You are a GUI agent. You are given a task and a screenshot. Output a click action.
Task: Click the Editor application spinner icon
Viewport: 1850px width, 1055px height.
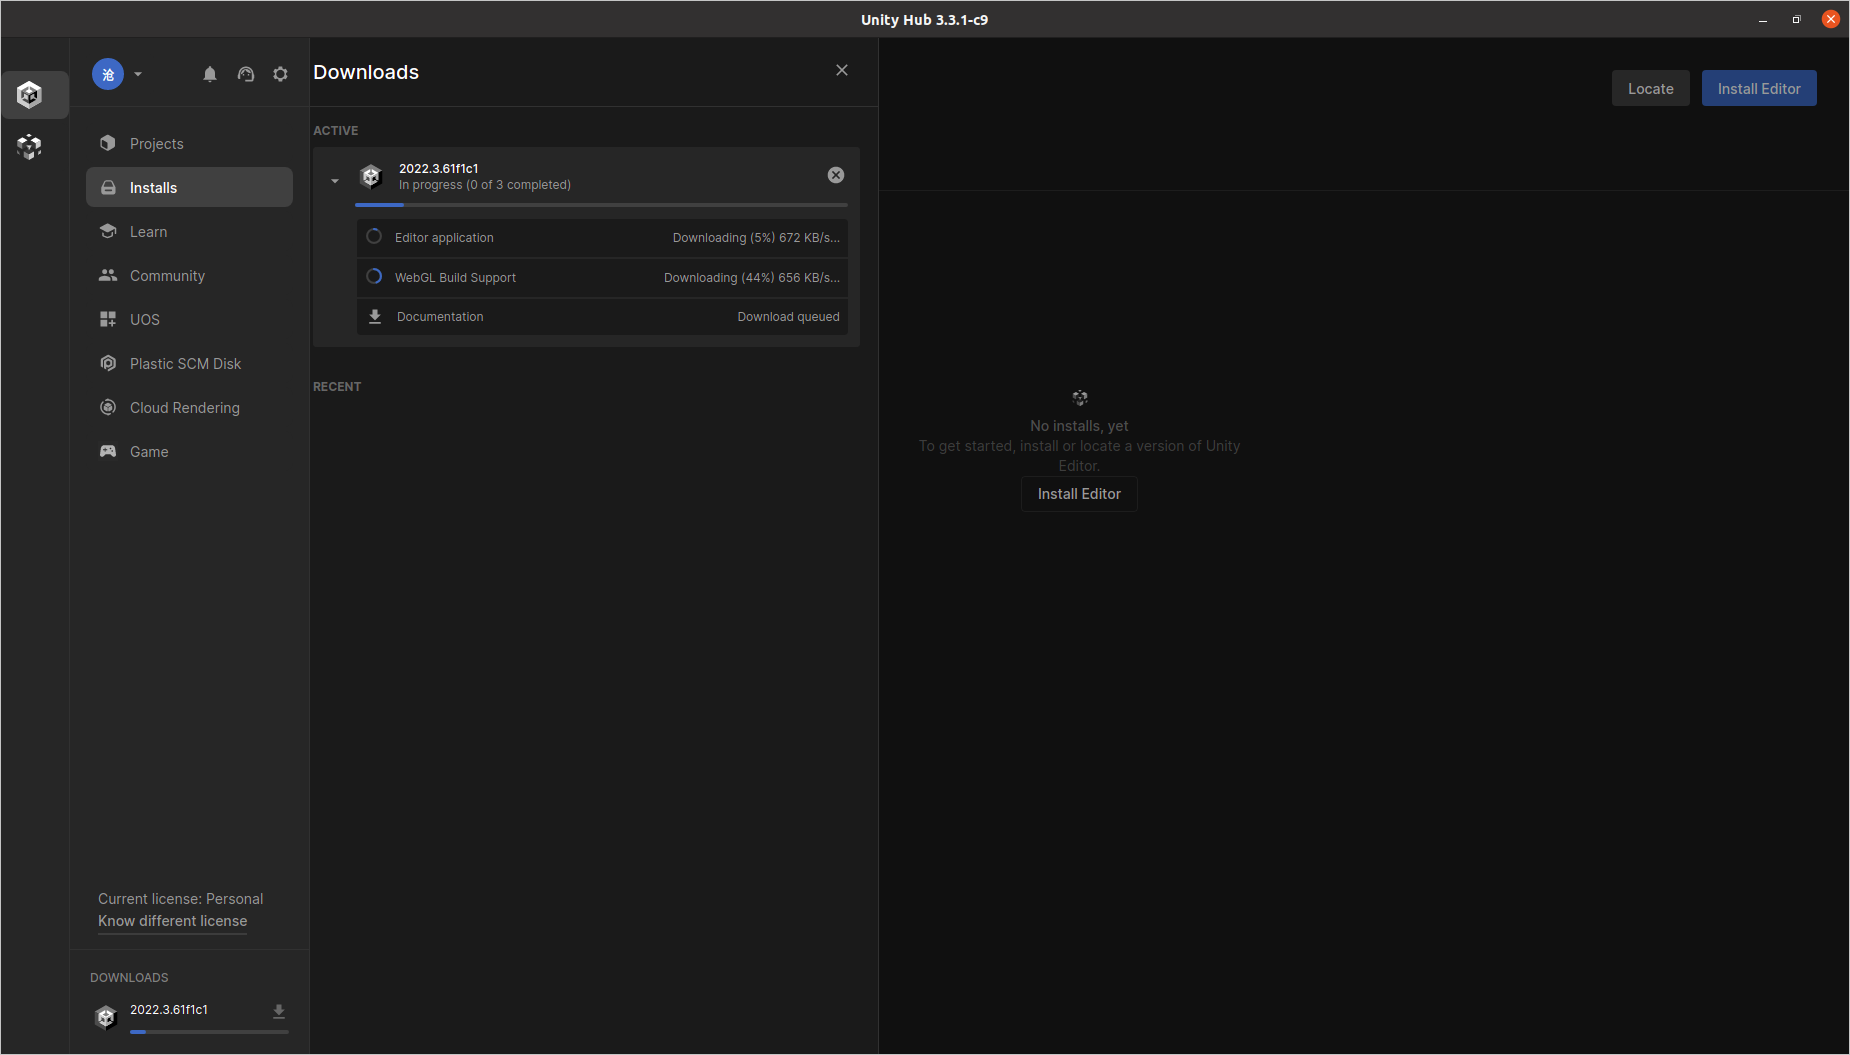[x=374, y=237]
